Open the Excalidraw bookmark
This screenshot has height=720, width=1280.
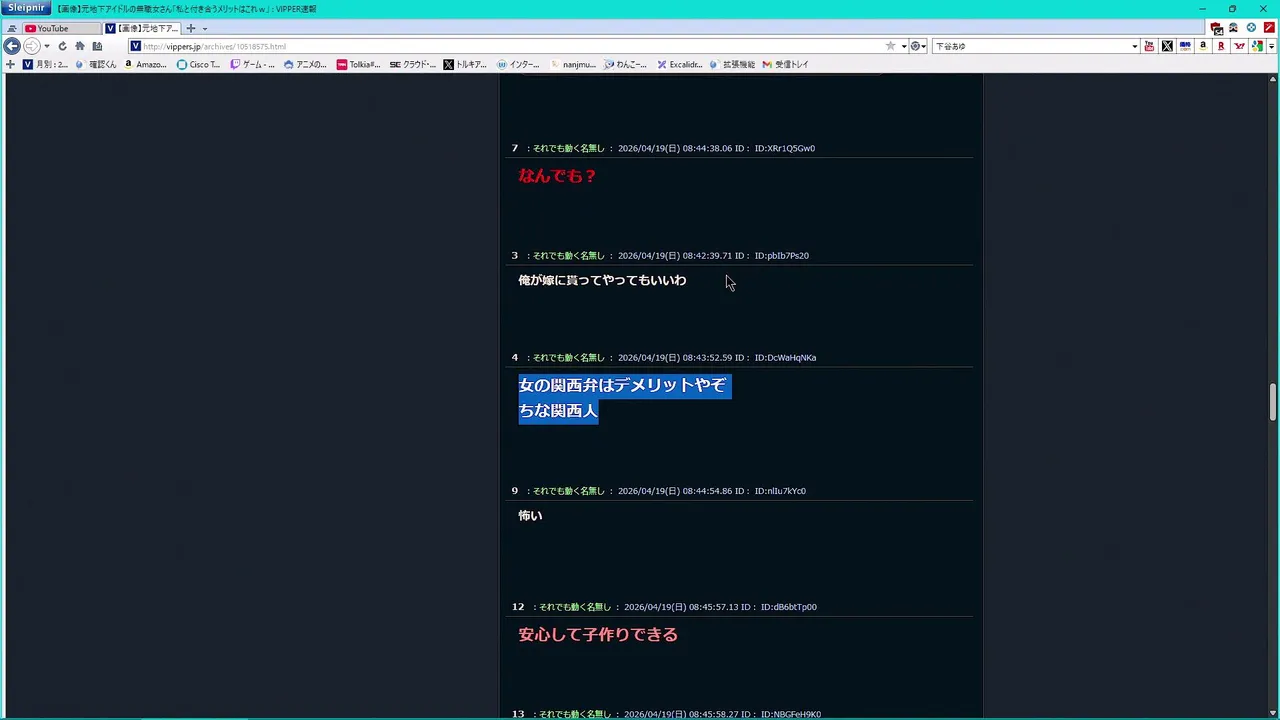point(679,64)
